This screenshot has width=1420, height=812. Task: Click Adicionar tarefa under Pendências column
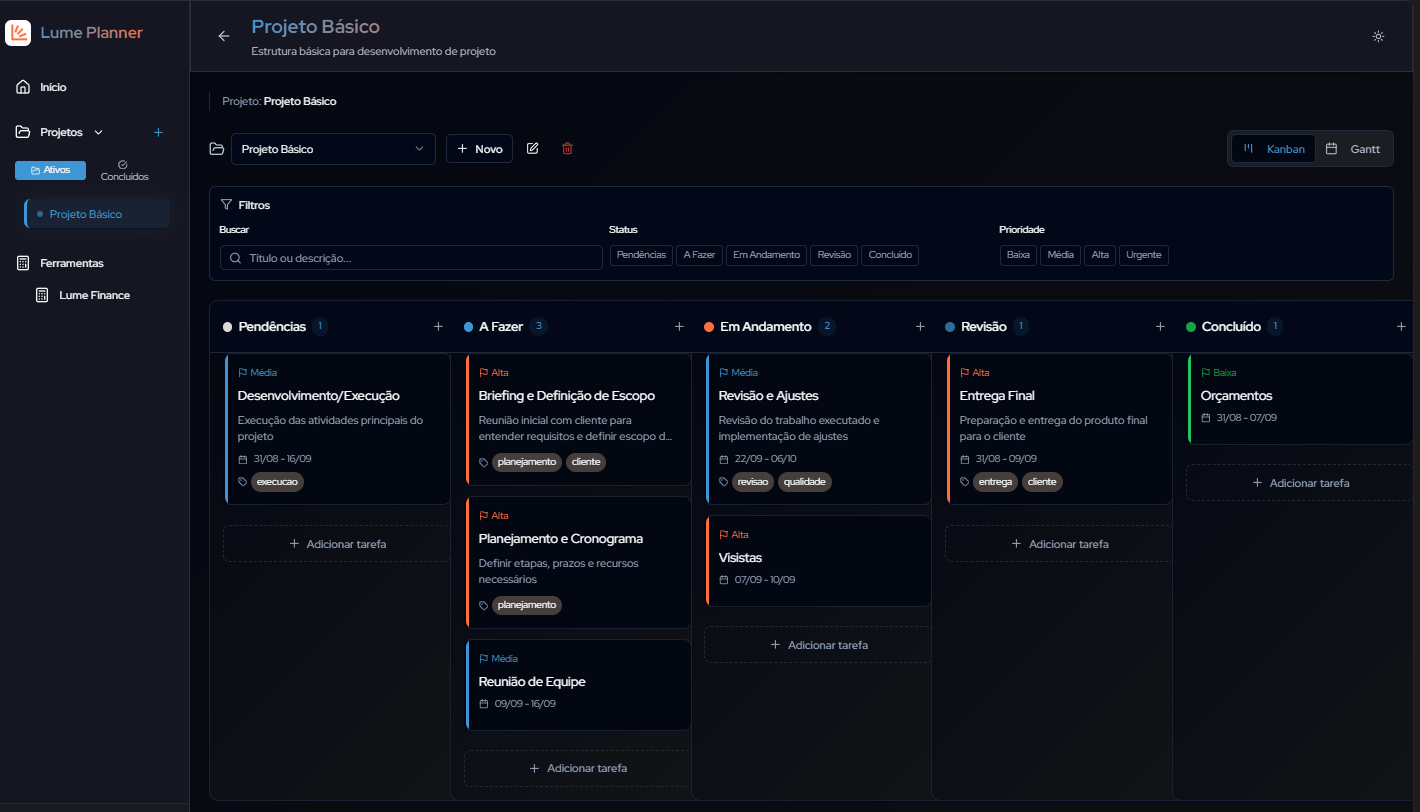[x=337, y=544]
